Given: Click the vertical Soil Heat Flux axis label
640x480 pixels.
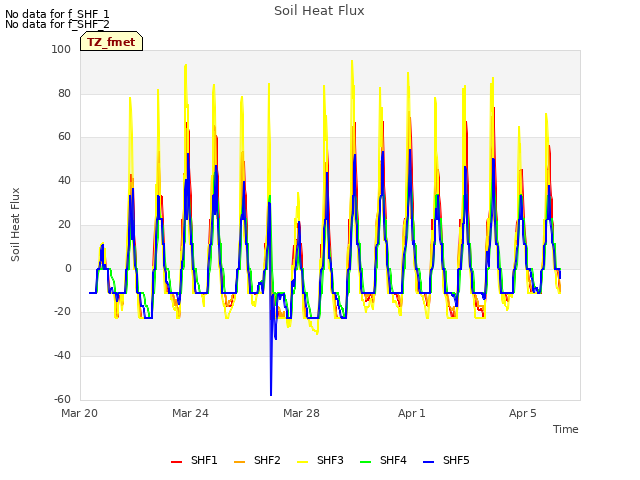Looking at the screenshot, I should click(15, 224).
